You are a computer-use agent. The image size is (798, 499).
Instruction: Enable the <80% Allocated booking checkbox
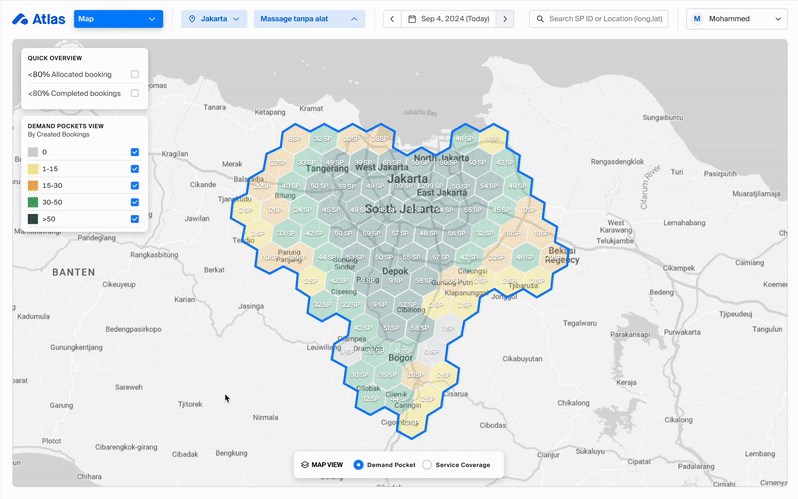point(134,74)
